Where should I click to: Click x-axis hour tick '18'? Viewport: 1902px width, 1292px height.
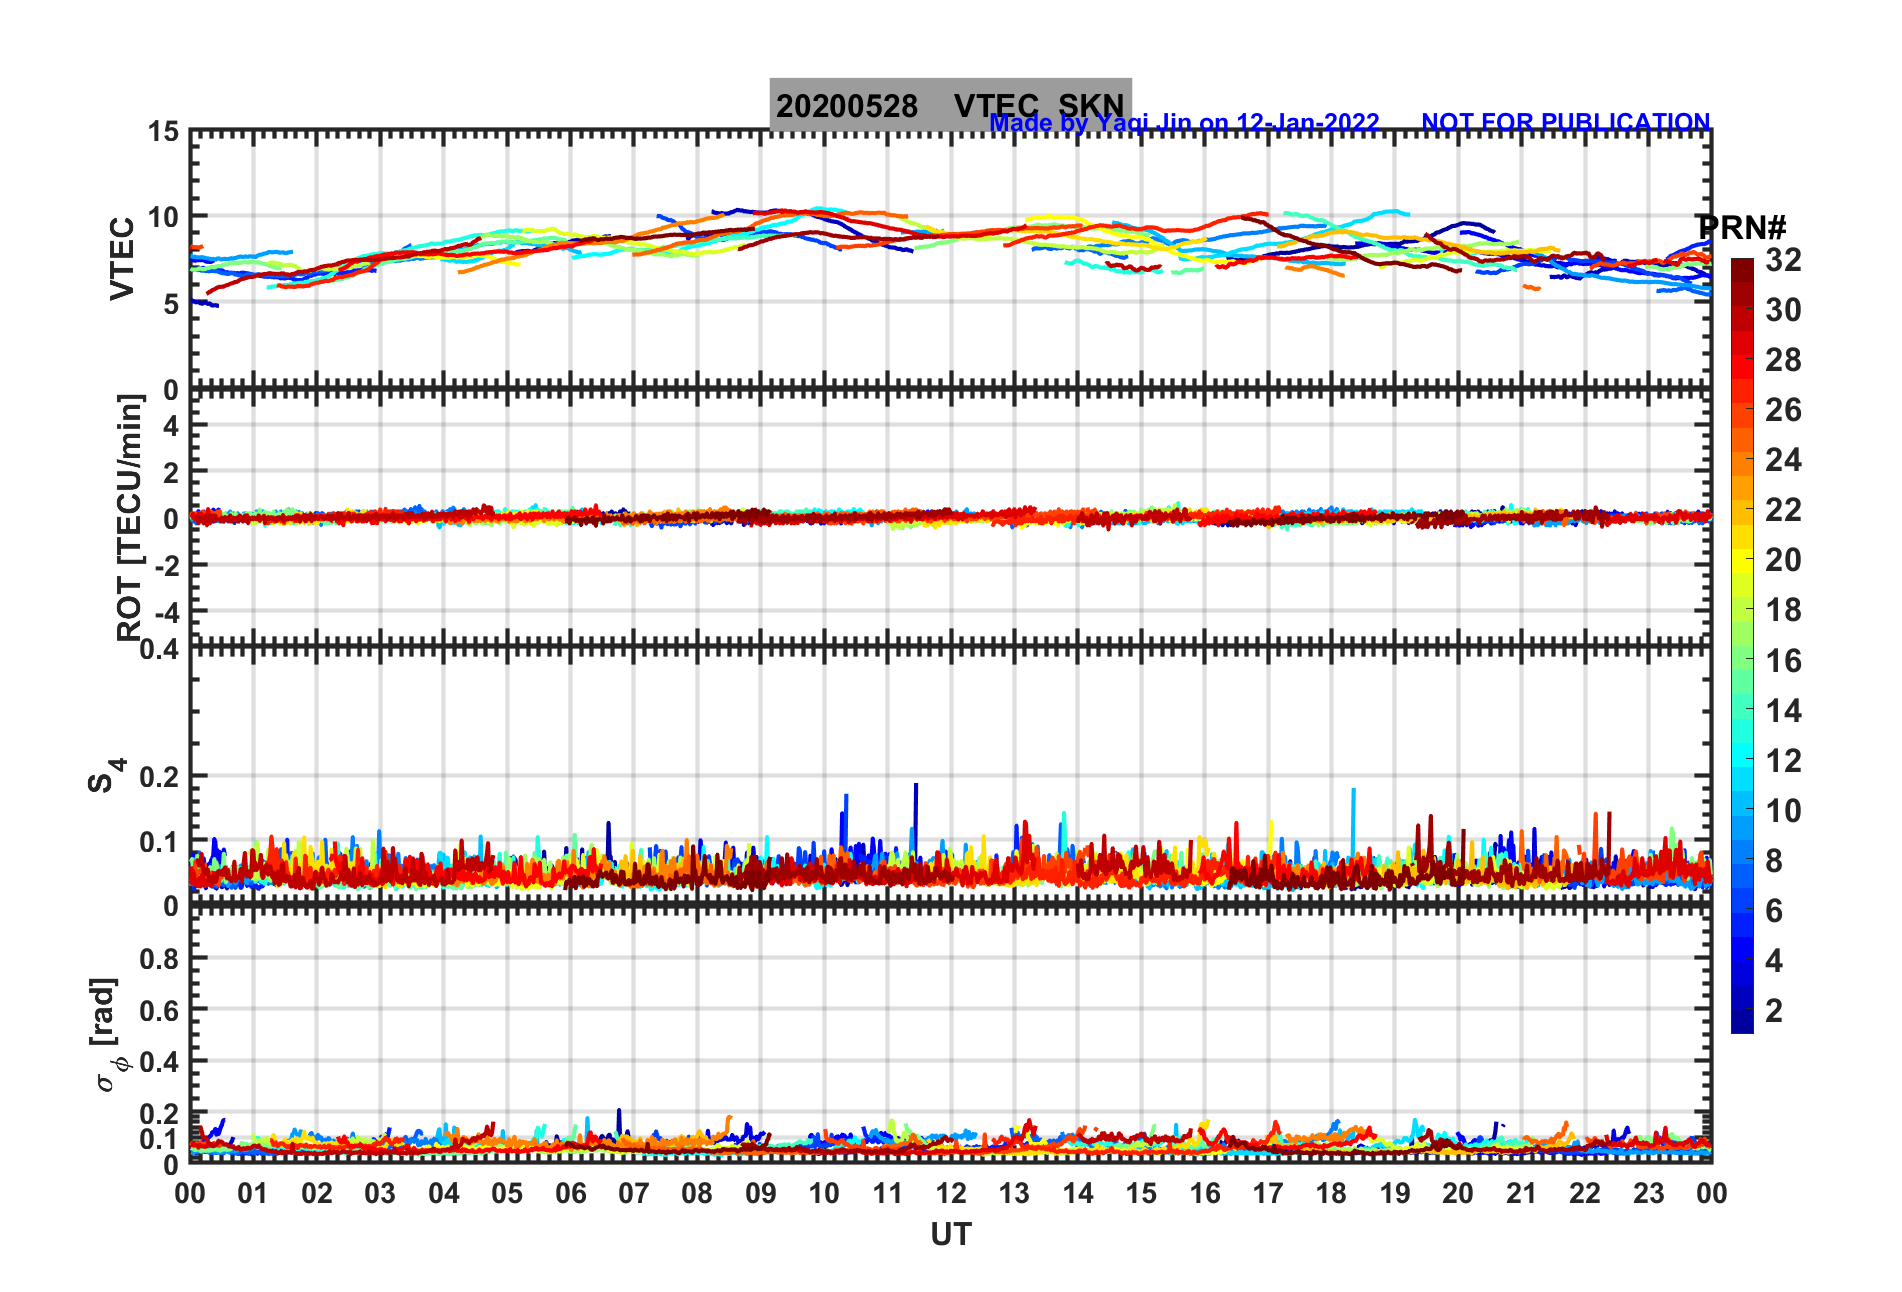(1331, 1193)
